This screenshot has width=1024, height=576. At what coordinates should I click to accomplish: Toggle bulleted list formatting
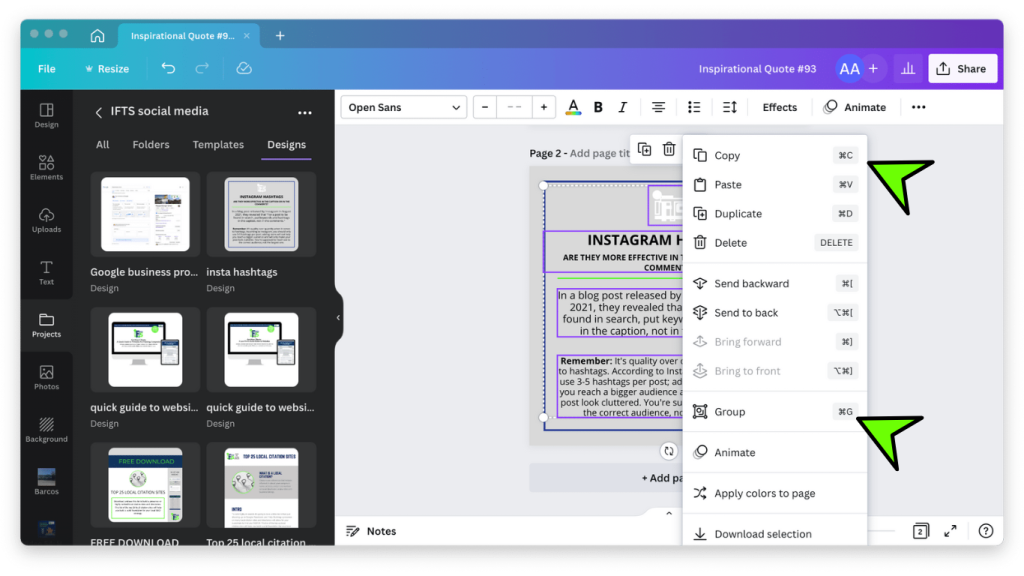(694, 107)
